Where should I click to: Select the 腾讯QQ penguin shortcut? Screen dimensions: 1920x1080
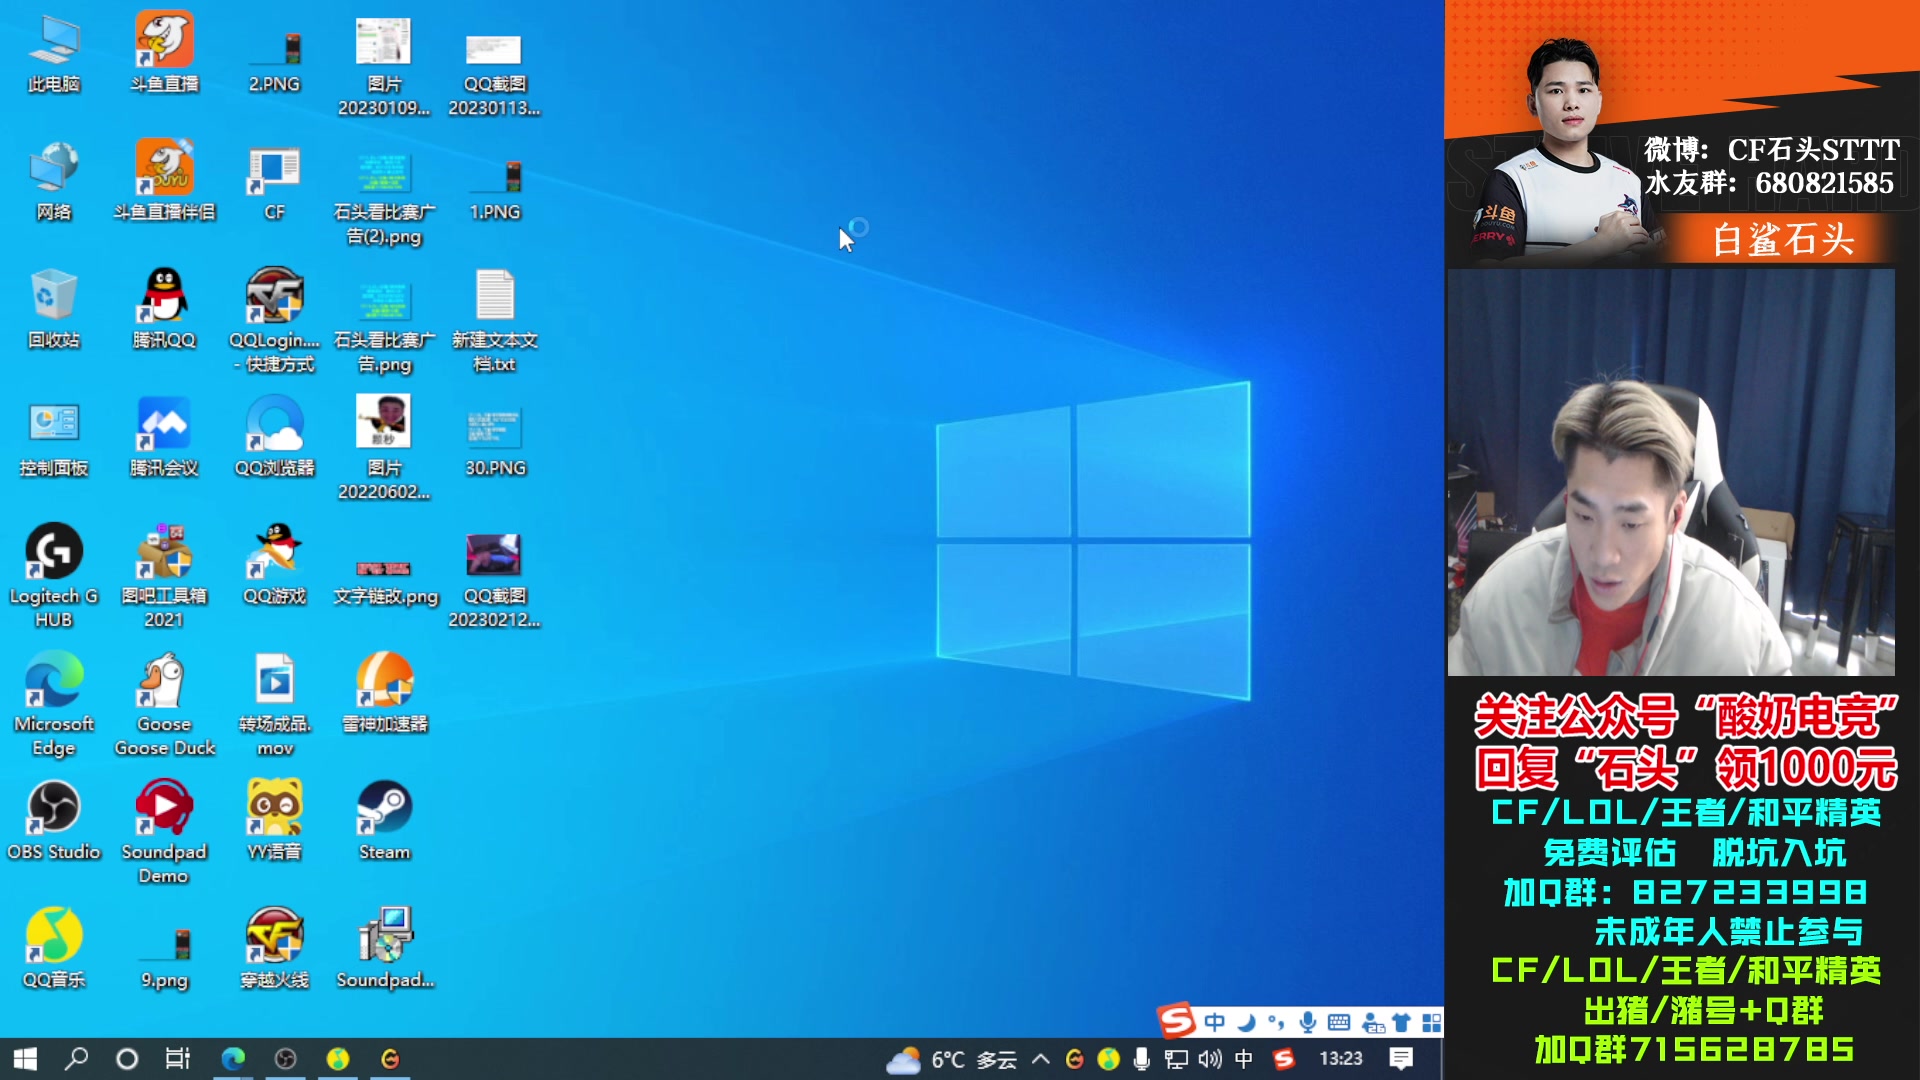pyautogui.click(x=164, y=310)
